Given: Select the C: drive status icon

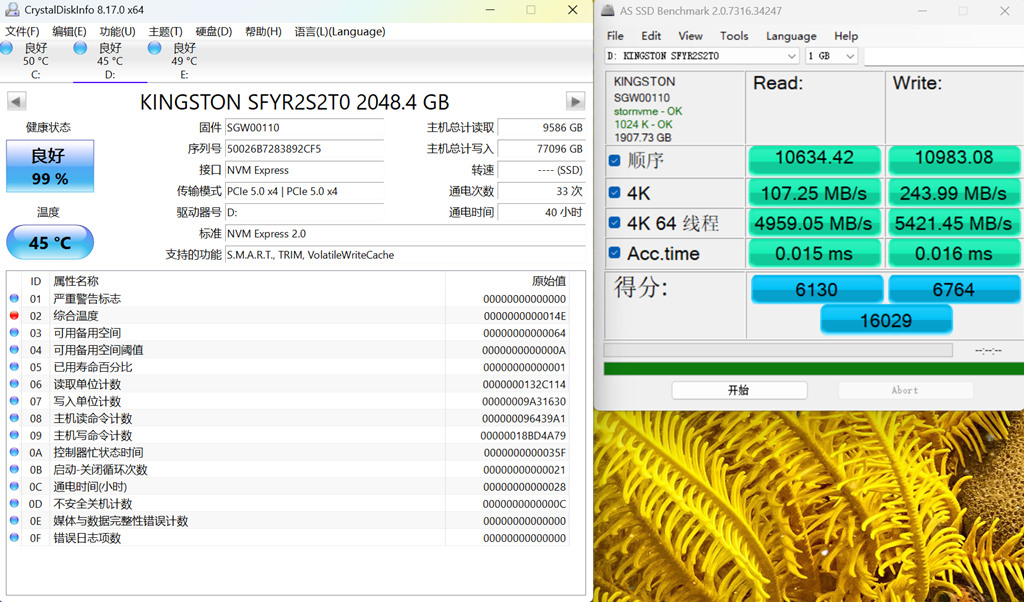Looking at the screenshot, I should pyautogui.click(x=8, y=48).
